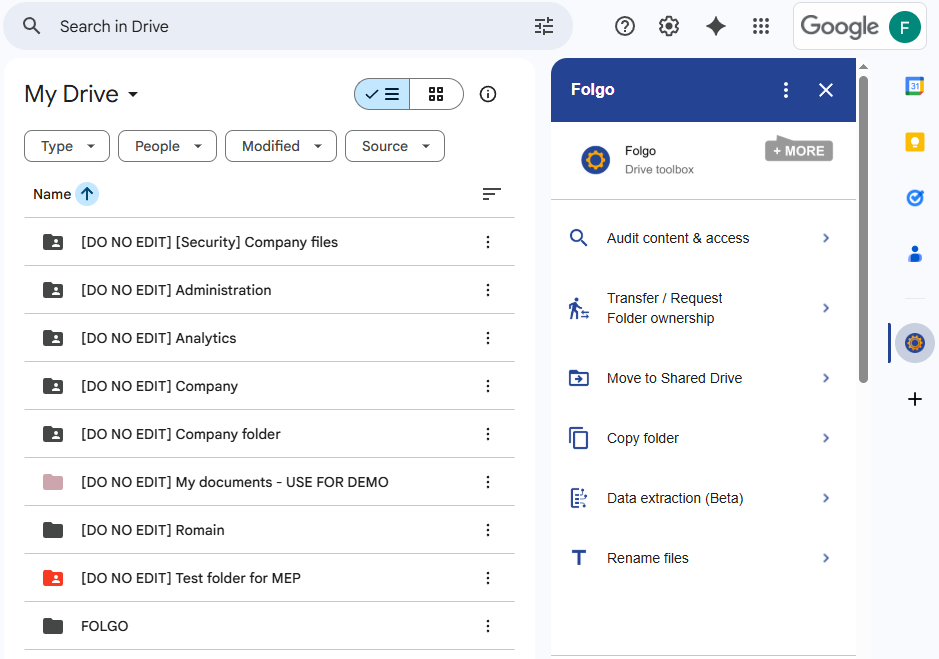
Task: Expand the My Drive dropdown arrow
Action: point(133,94)
